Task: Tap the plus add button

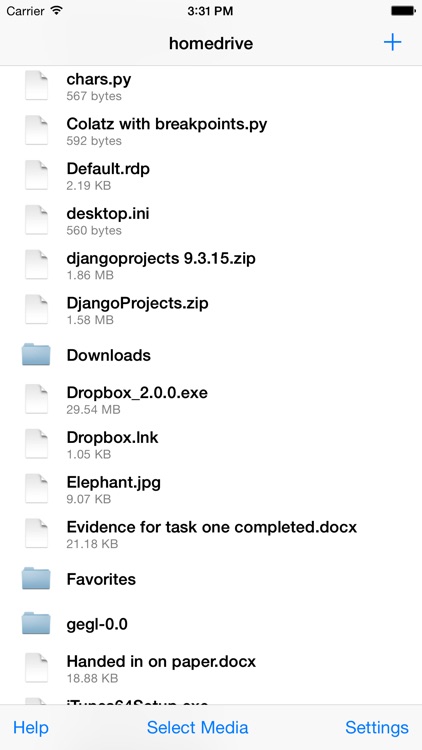Action: pos(392,43)
